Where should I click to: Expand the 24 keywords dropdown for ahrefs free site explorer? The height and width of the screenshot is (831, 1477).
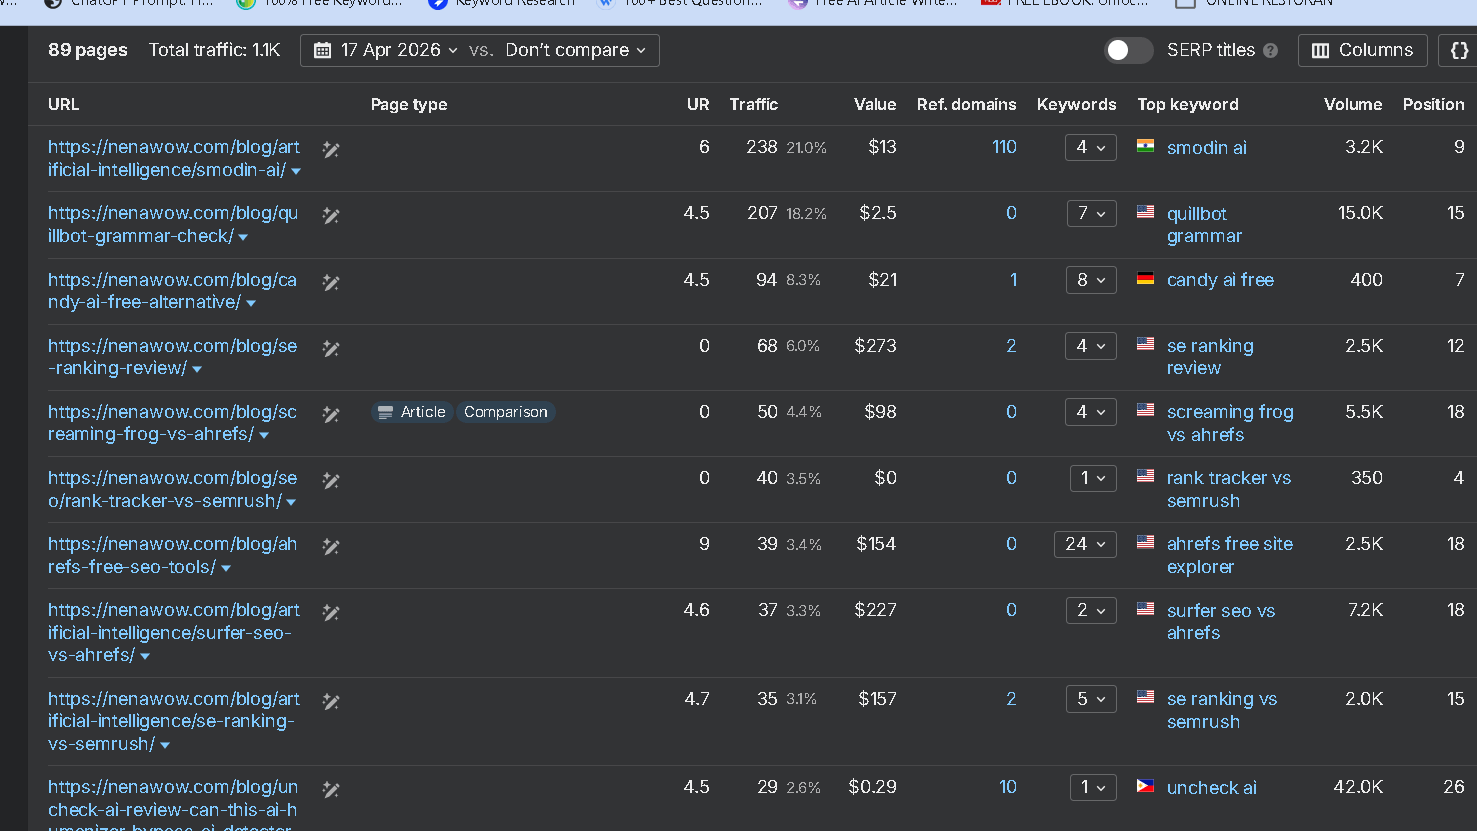coord(1085,545)
